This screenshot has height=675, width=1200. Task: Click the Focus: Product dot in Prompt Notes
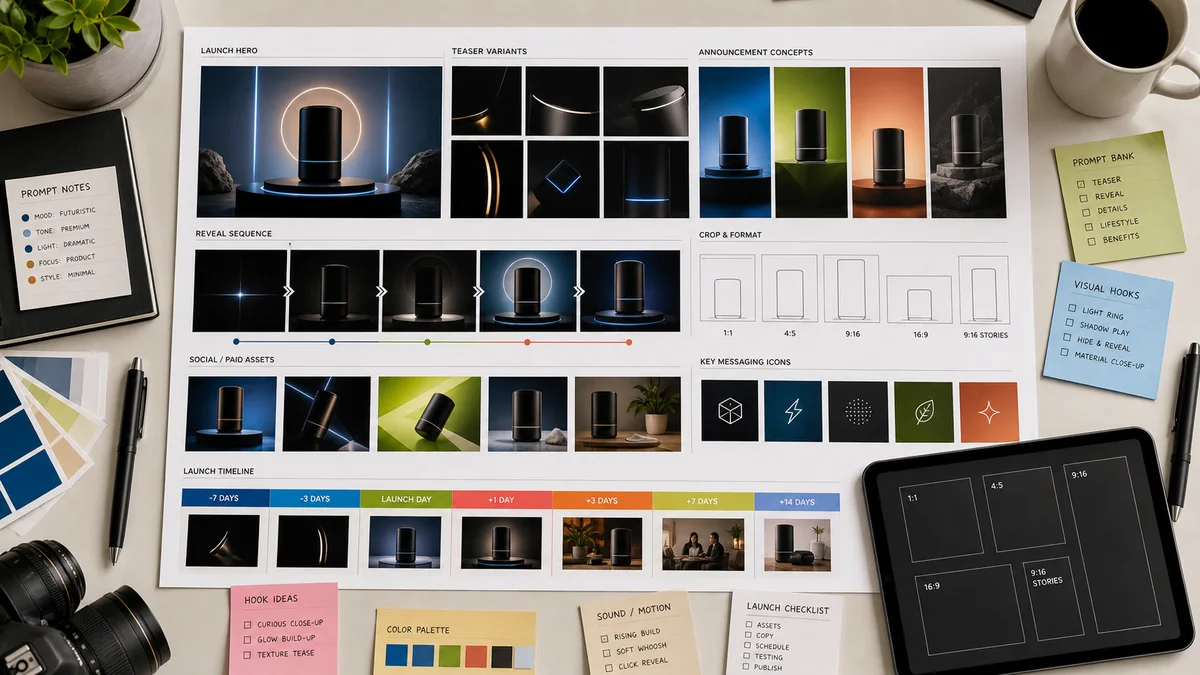click(x=28, y=264)
